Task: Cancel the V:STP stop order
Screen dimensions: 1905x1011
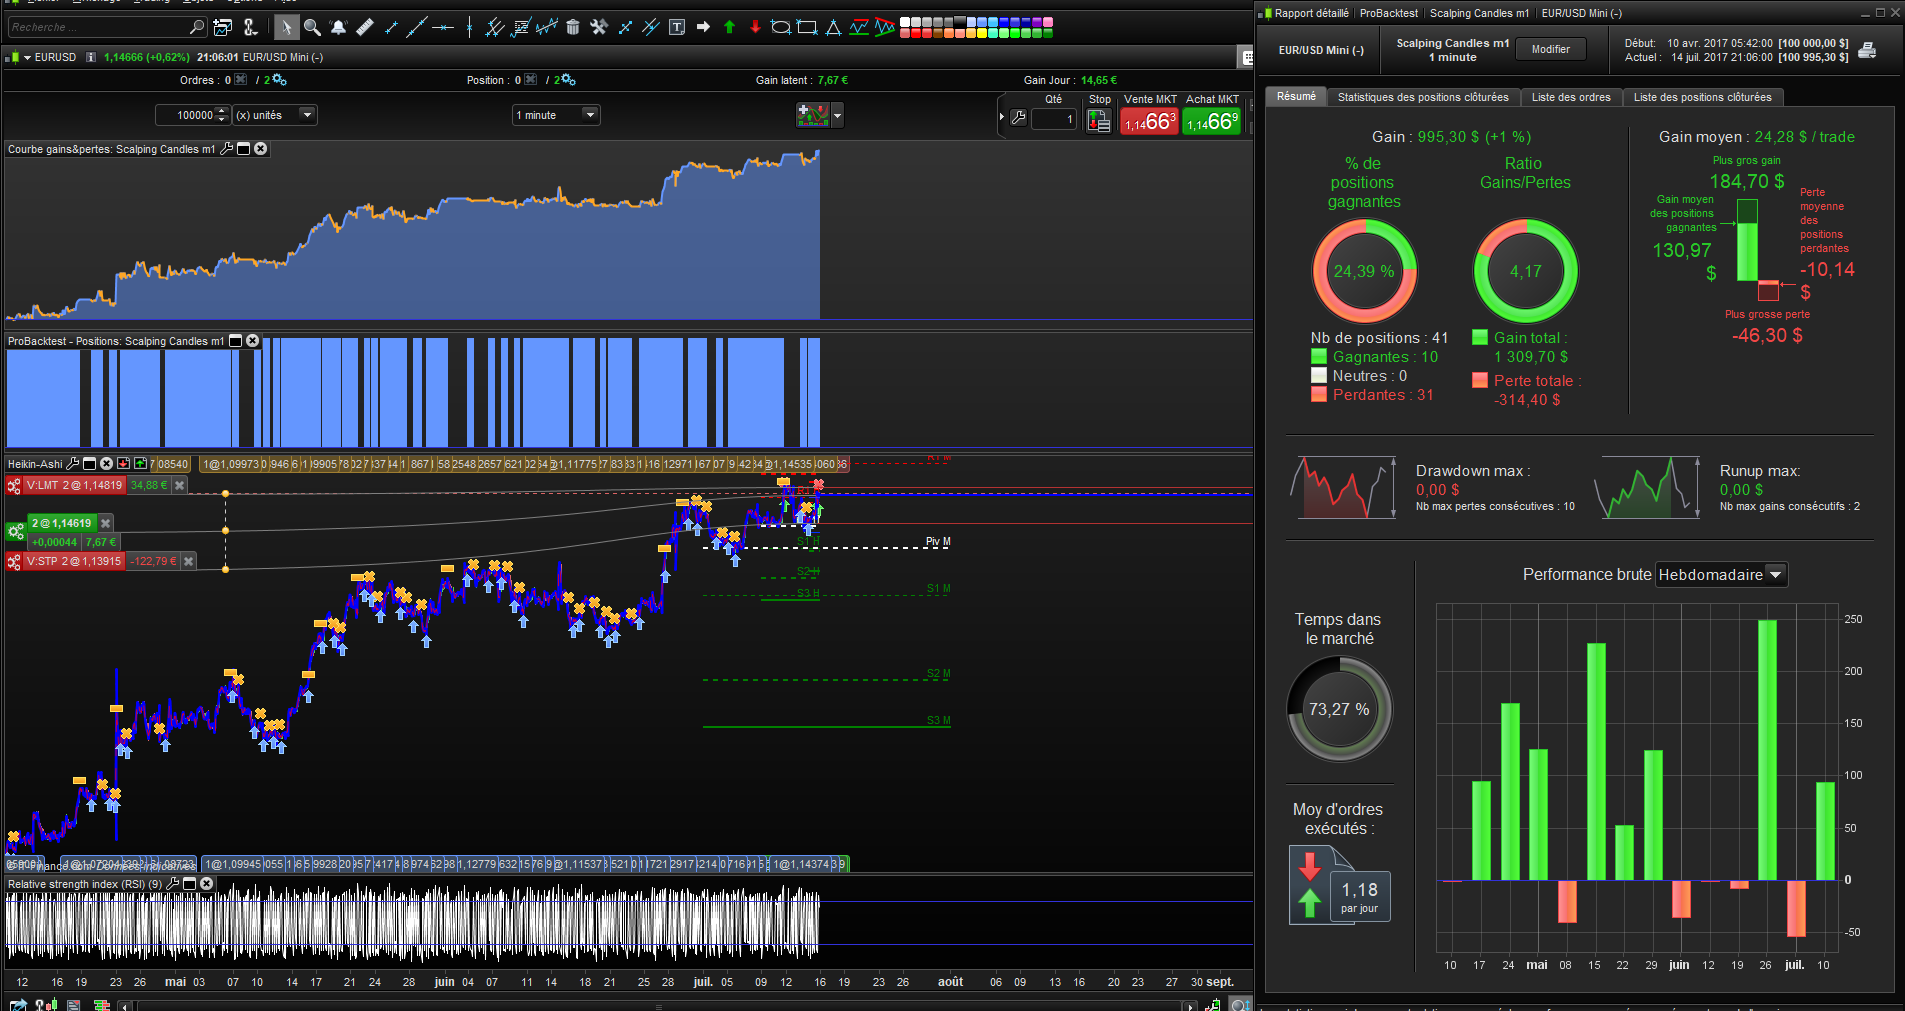Action: click(189, 562)
